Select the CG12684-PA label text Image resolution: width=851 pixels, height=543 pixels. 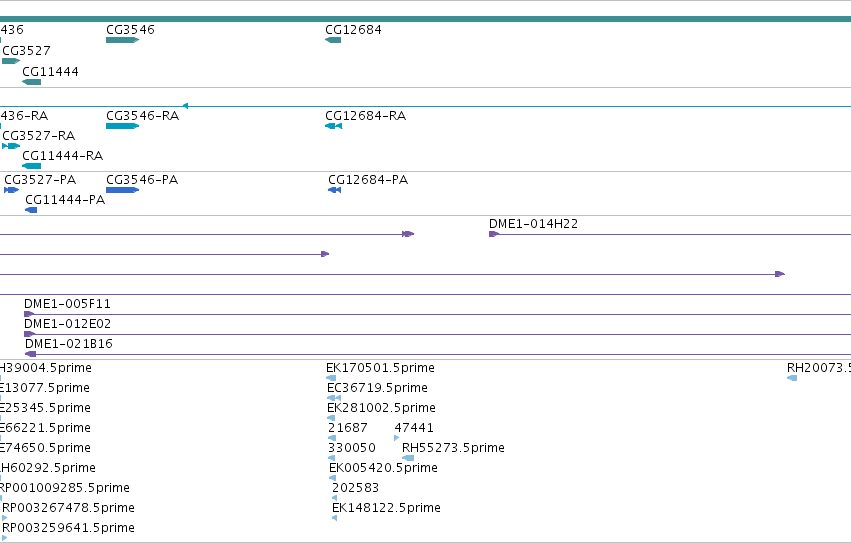(x=368, y=180)
